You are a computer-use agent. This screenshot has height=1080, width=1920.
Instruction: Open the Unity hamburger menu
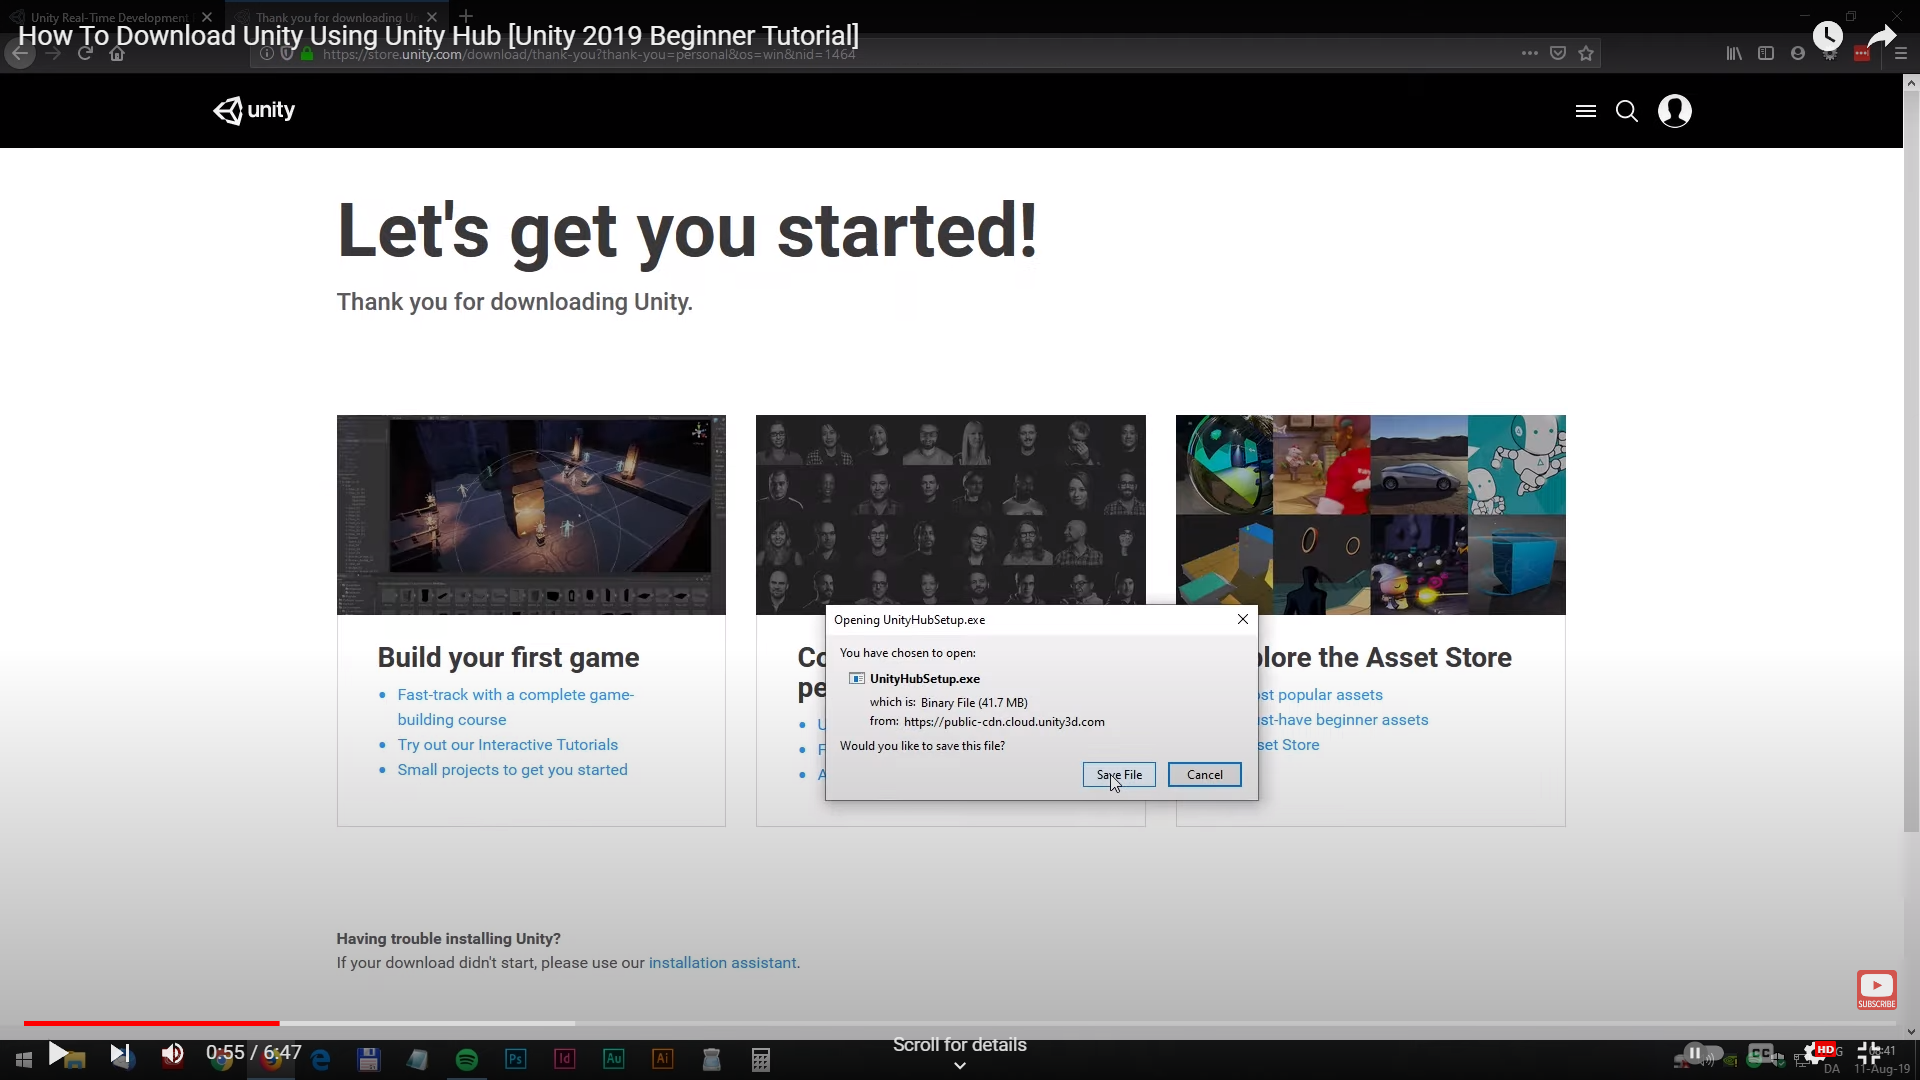pyautogui.click(x=1585, y=111)
